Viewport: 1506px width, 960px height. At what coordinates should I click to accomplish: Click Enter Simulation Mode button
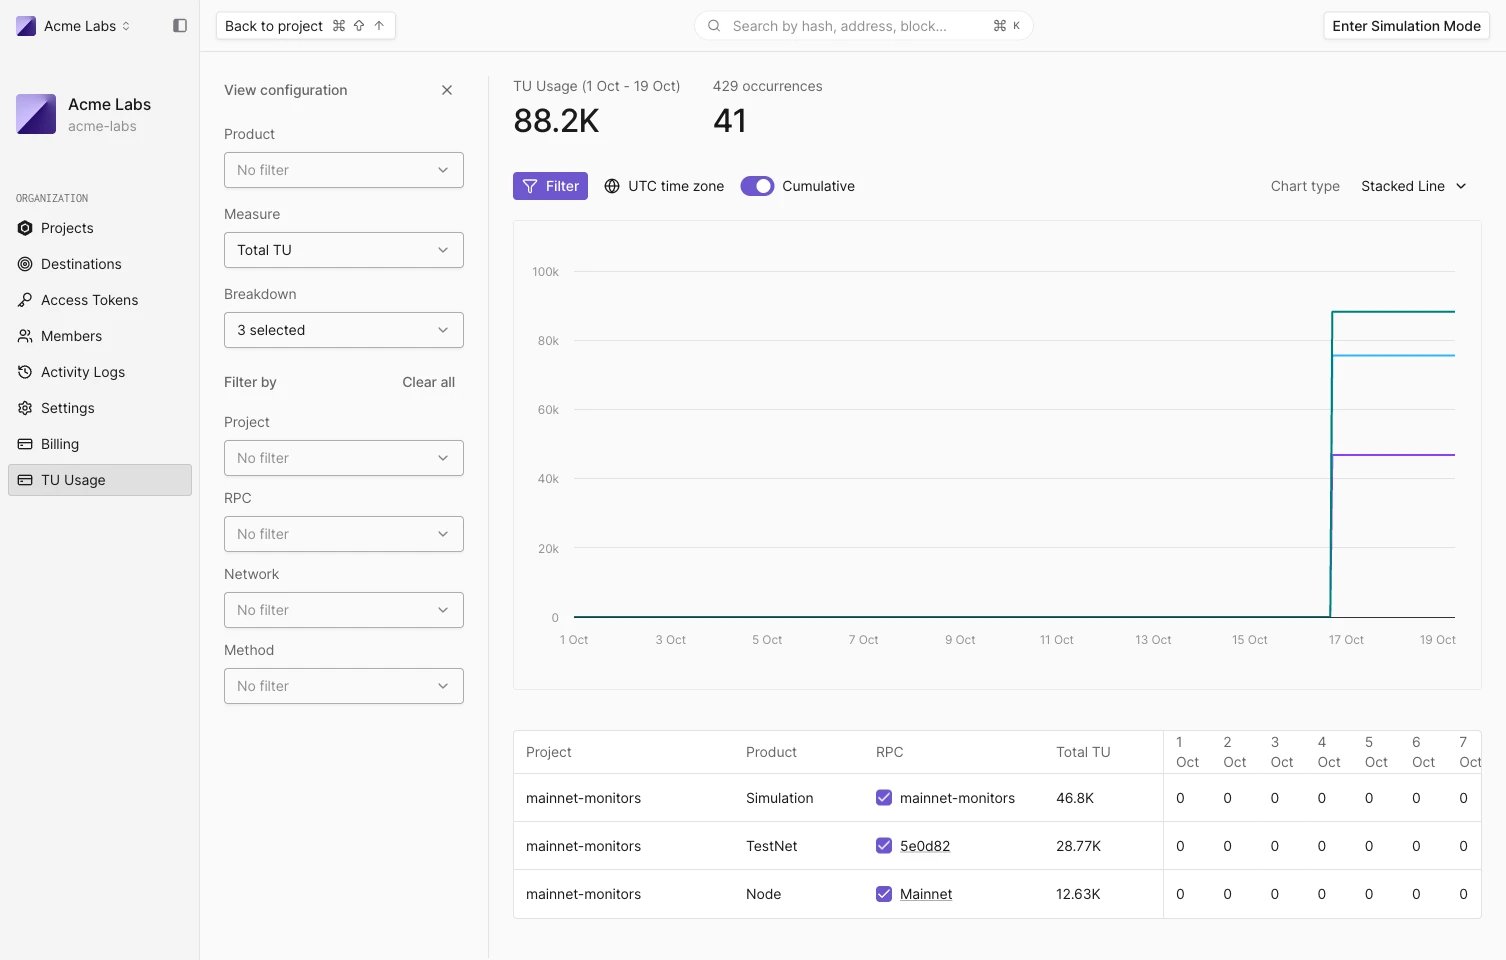pyautogui.click(x=1406, y=26)
